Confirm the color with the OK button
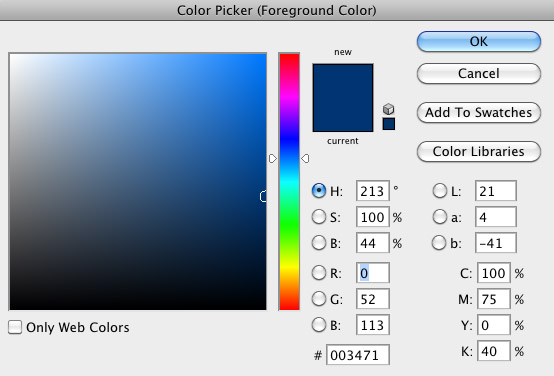The image size is (554, 376). [479, 41]
